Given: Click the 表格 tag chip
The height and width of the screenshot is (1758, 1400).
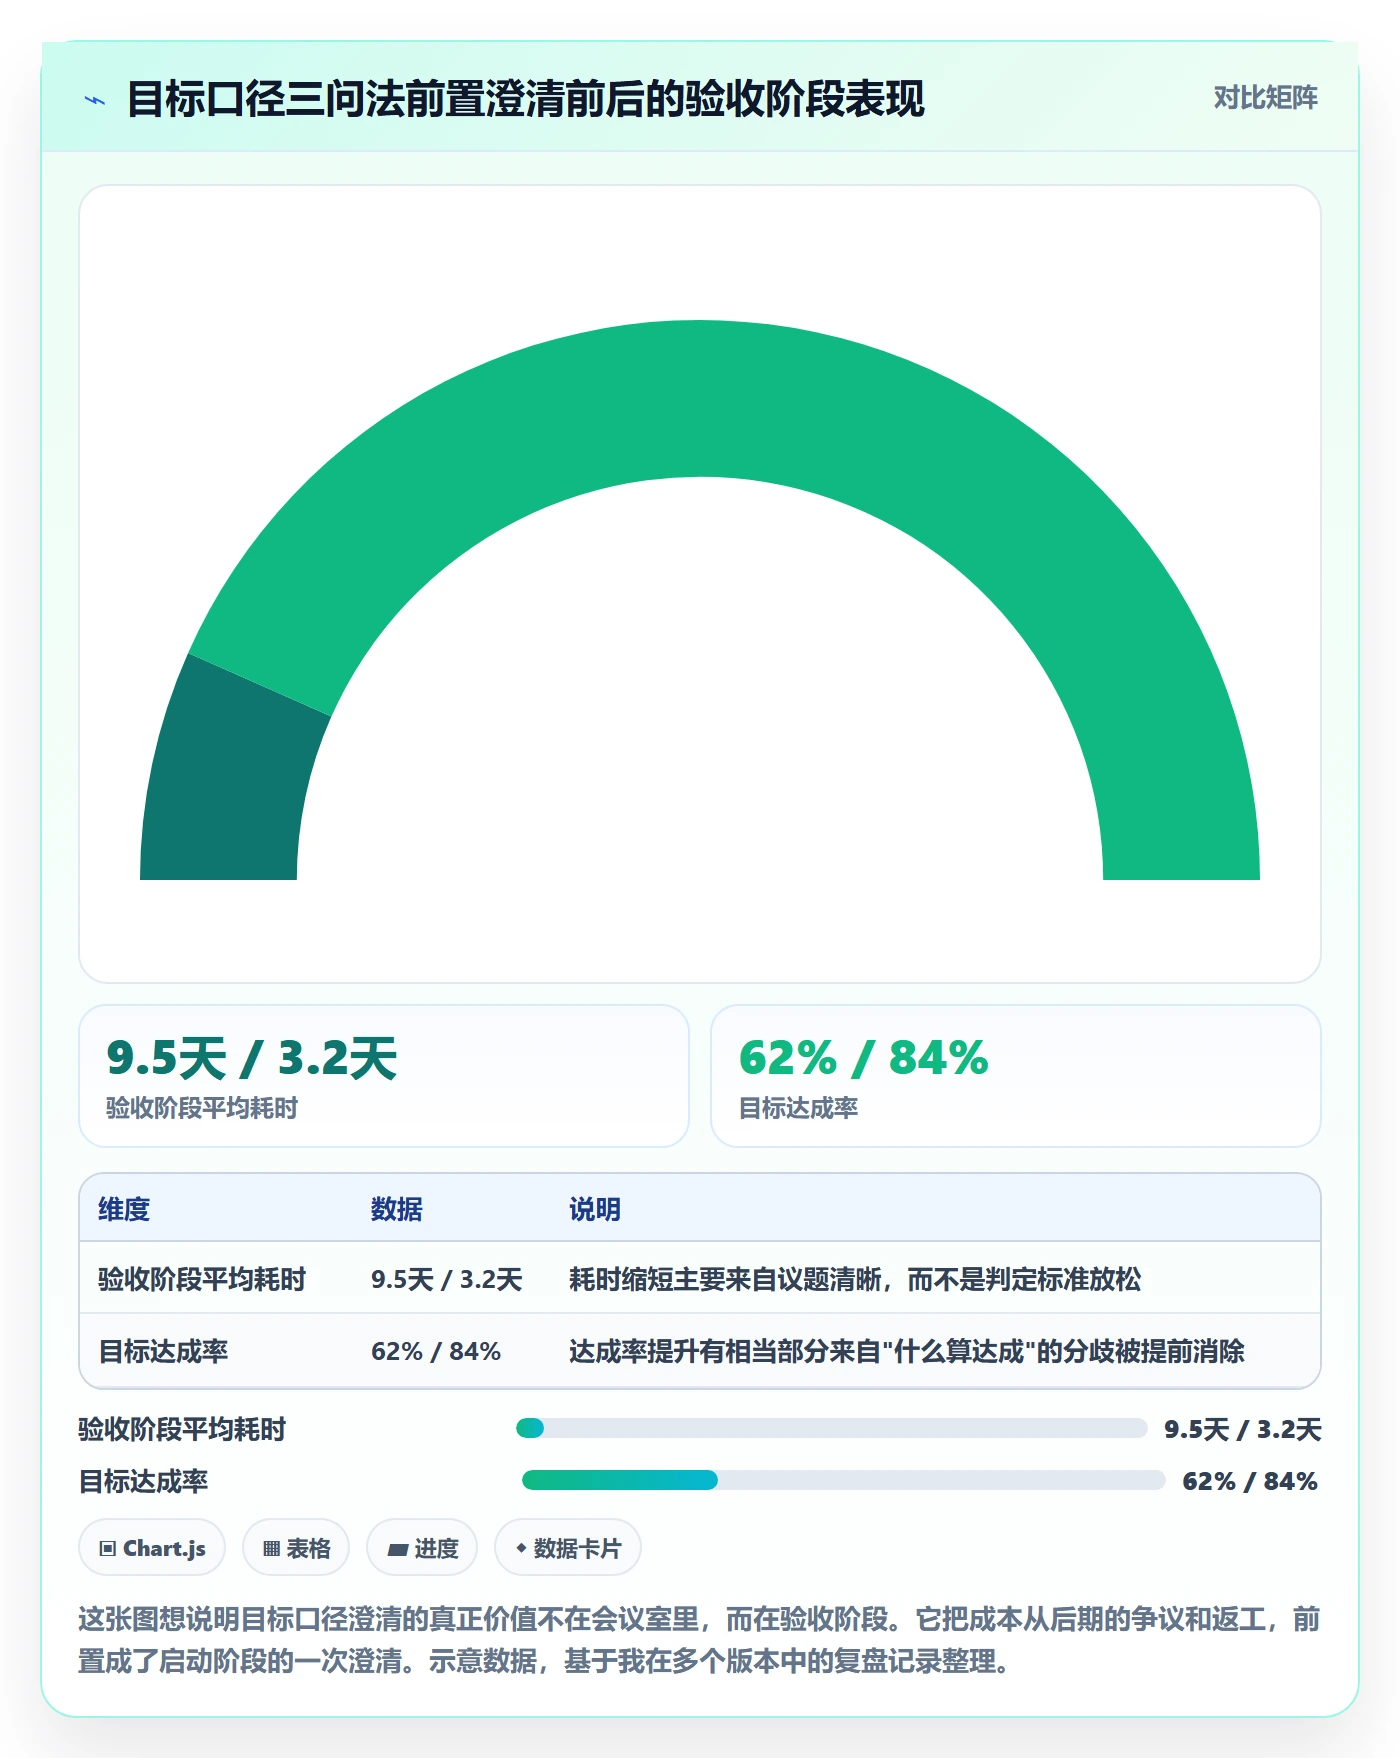Looking at the screenshot, I should point(296,1548).
